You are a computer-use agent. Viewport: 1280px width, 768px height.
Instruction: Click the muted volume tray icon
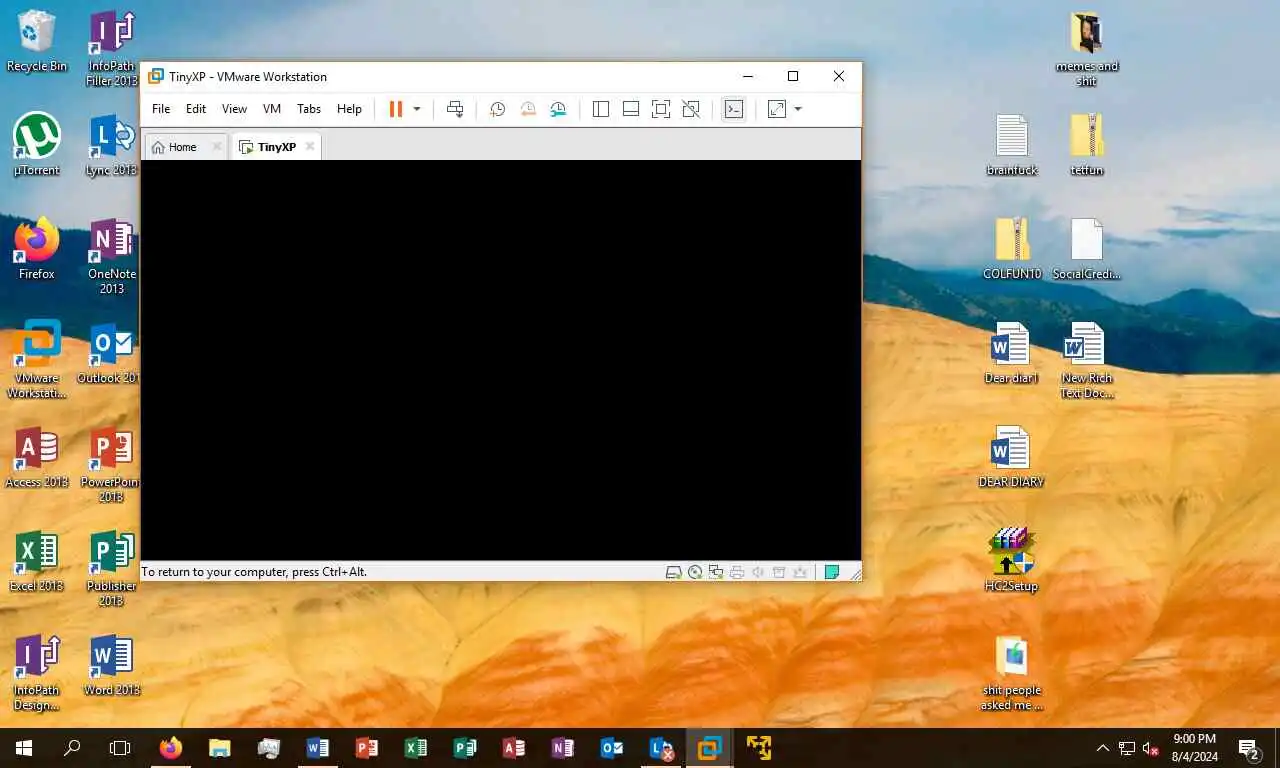coord(1151,748)
